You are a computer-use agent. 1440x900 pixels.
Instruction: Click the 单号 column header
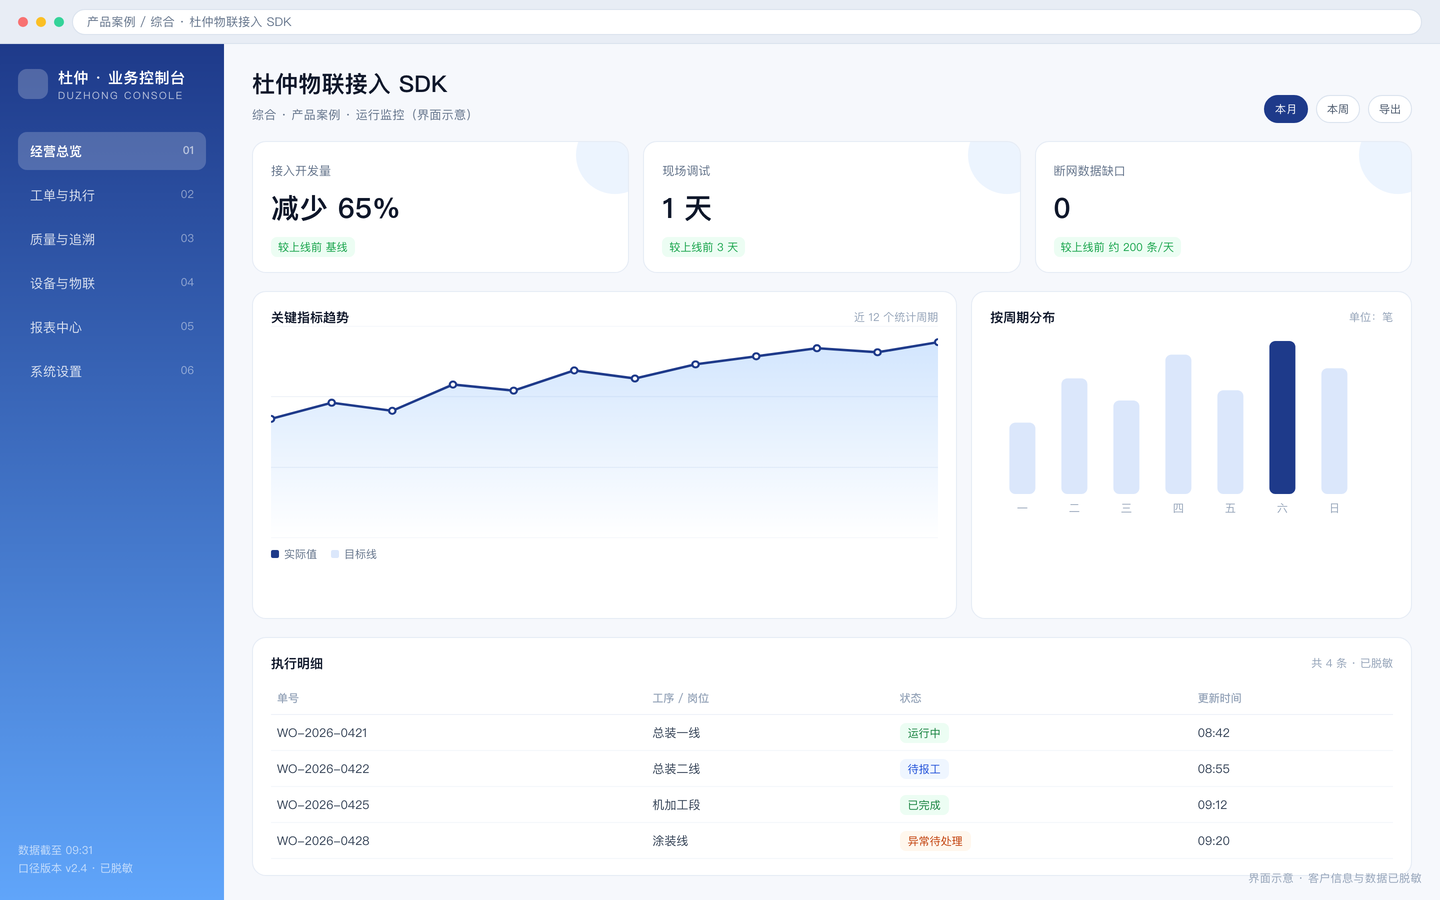[288, 698]
